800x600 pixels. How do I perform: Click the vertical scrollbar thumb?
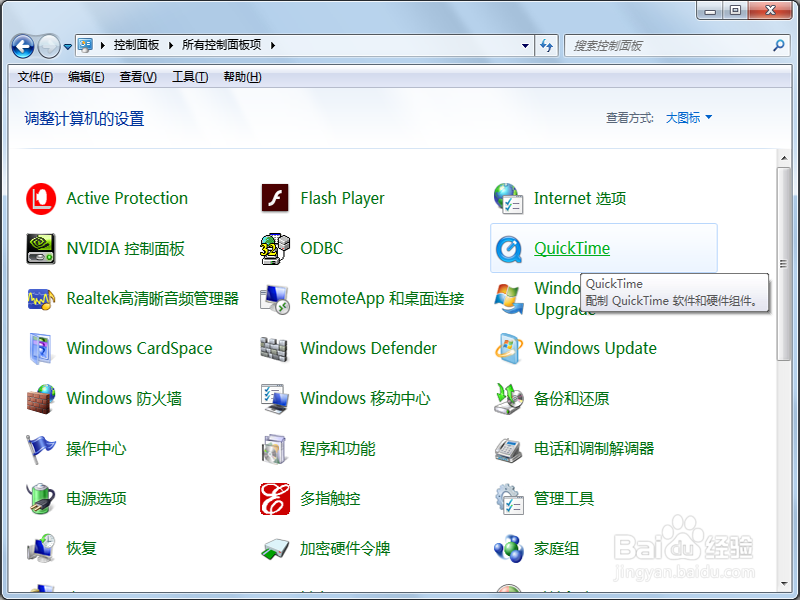tap(784, 264)
